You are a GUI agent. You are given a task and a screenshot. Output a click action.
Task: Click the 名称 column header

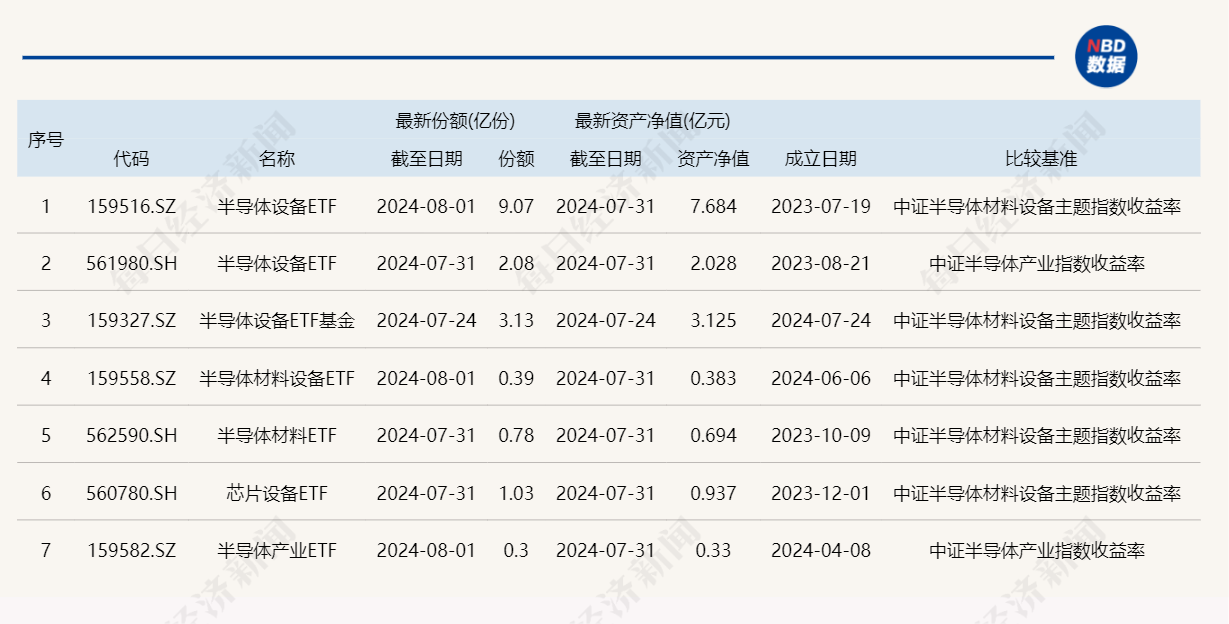[x=277, y=158]
